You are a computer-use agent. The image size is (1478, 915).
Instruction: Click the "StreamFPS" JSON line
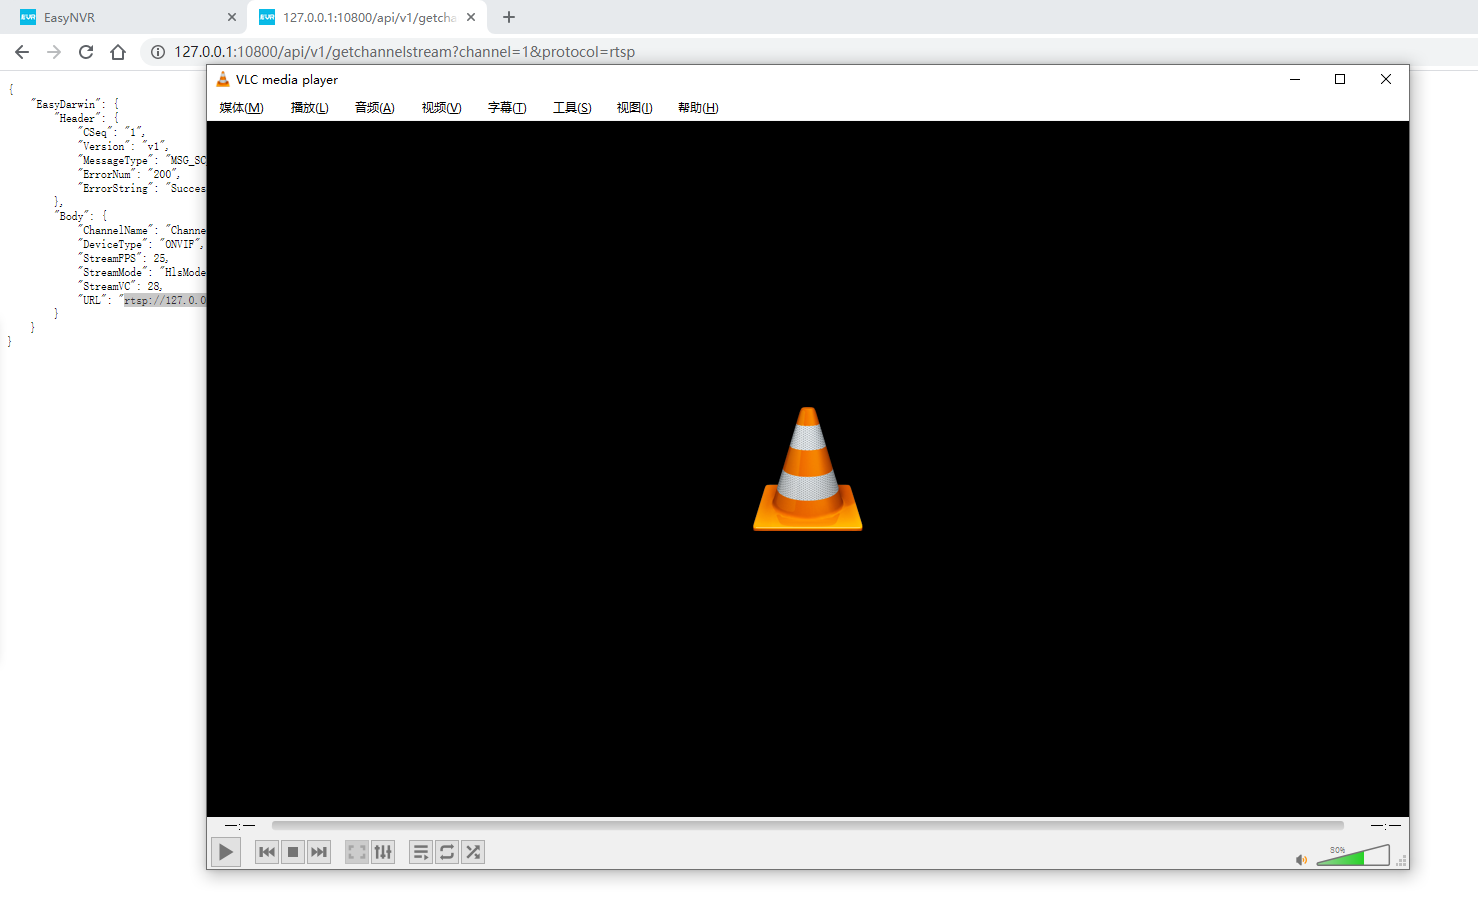coord(123,258)
